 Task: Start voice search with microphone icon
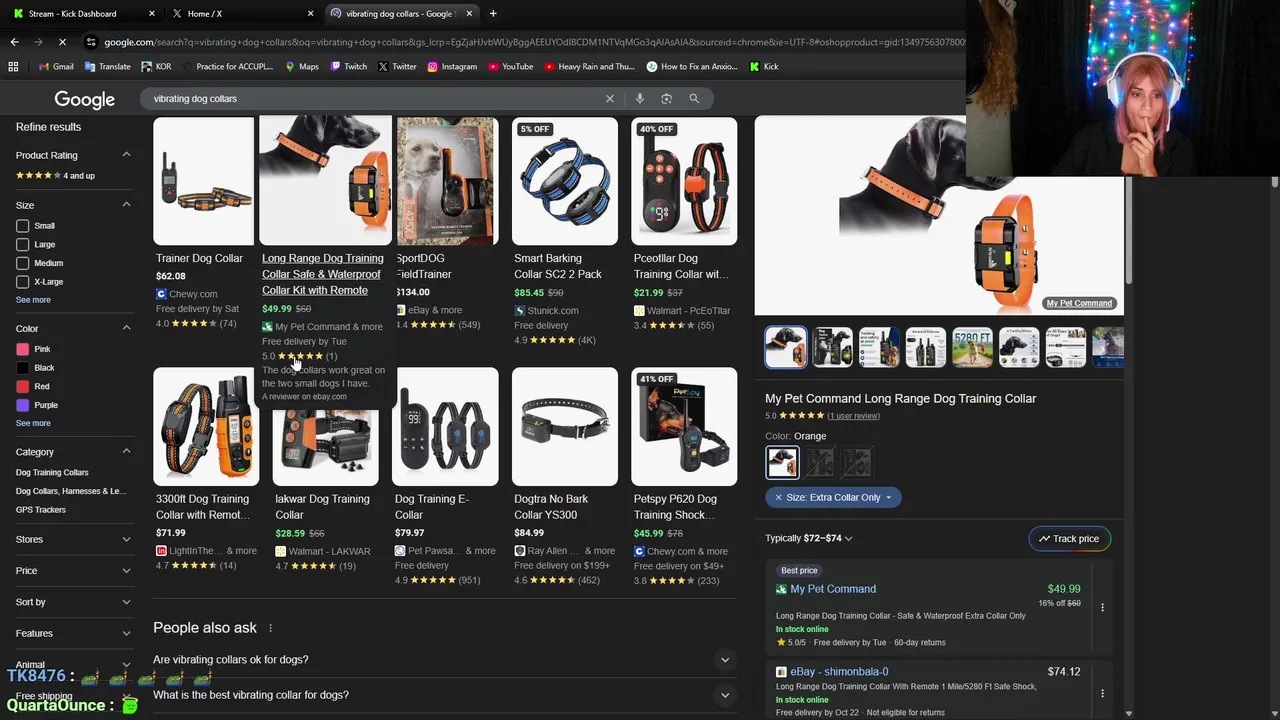(x=640, y=98)
